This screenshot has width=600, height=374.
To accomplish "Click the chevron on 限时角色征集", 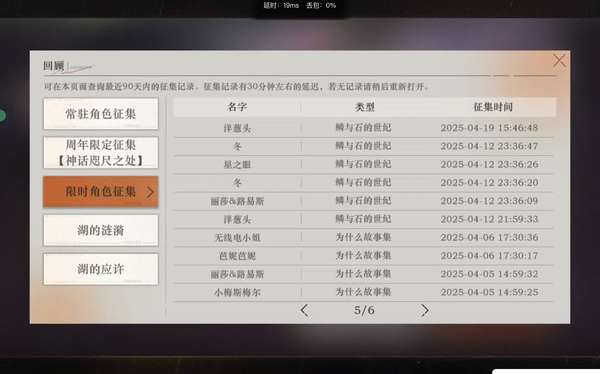I will coord(150,192).
